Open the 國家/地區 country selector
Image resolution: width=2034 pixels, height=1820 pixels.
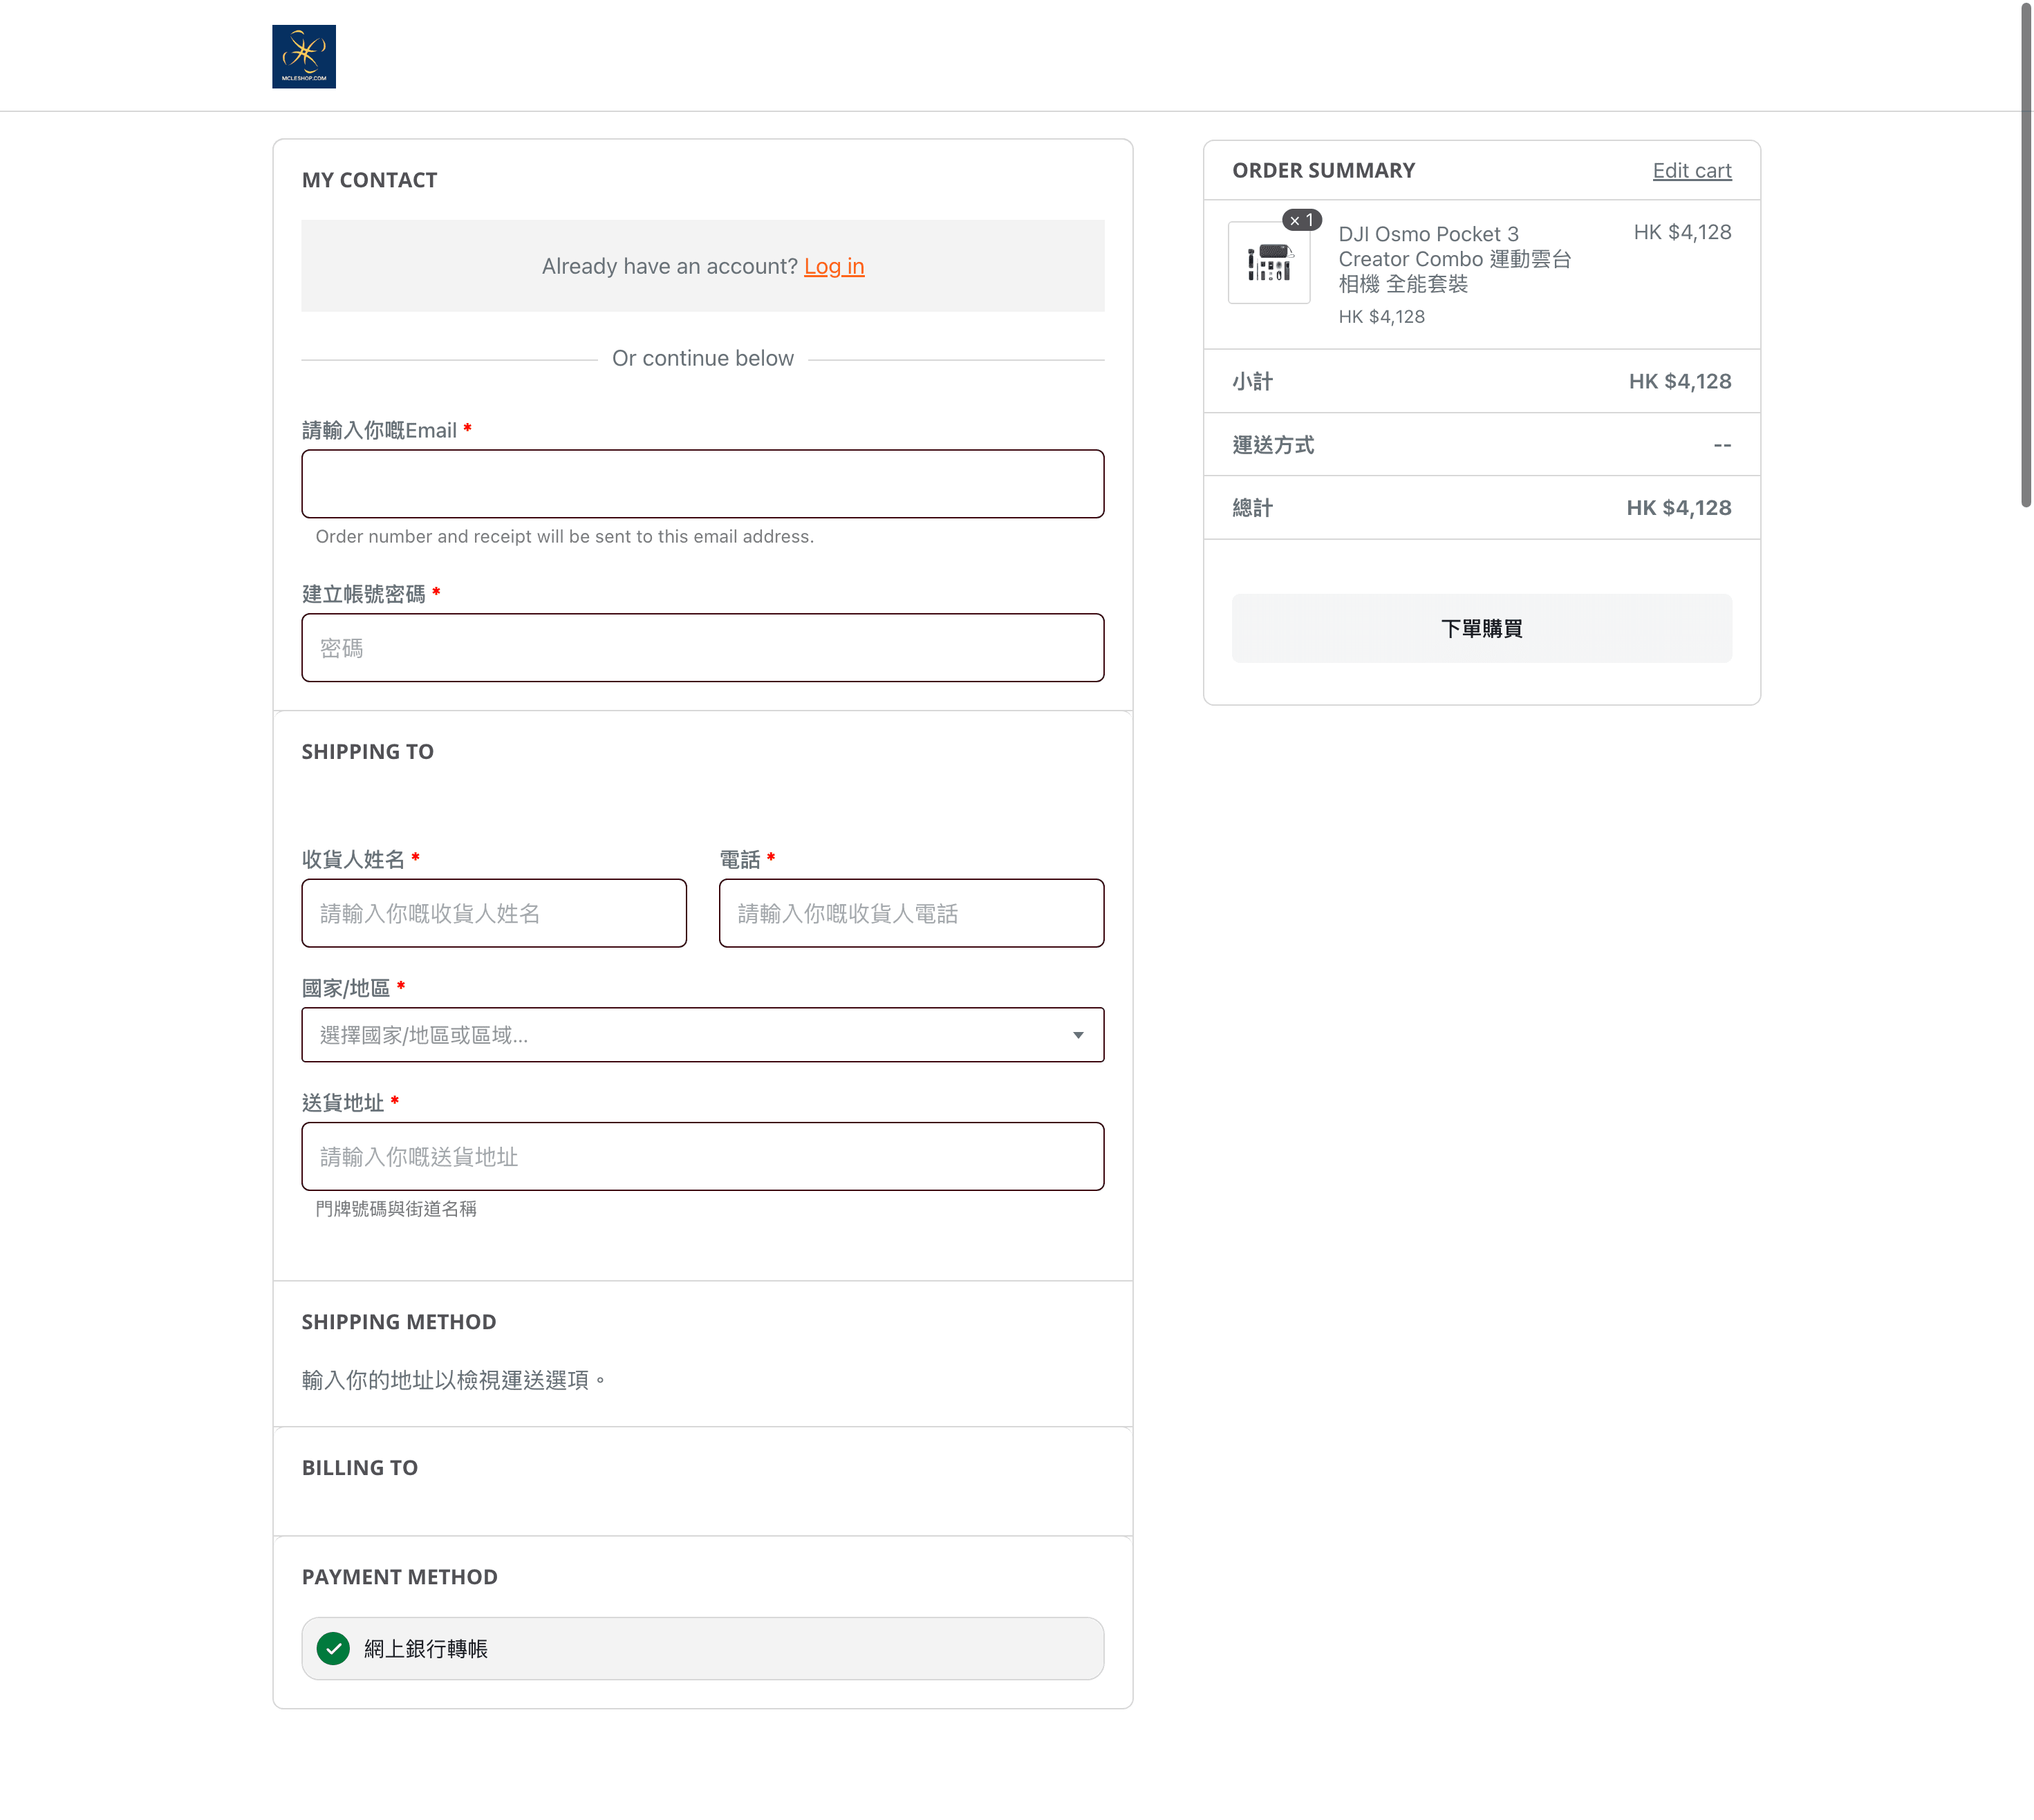pos(702,1035)
